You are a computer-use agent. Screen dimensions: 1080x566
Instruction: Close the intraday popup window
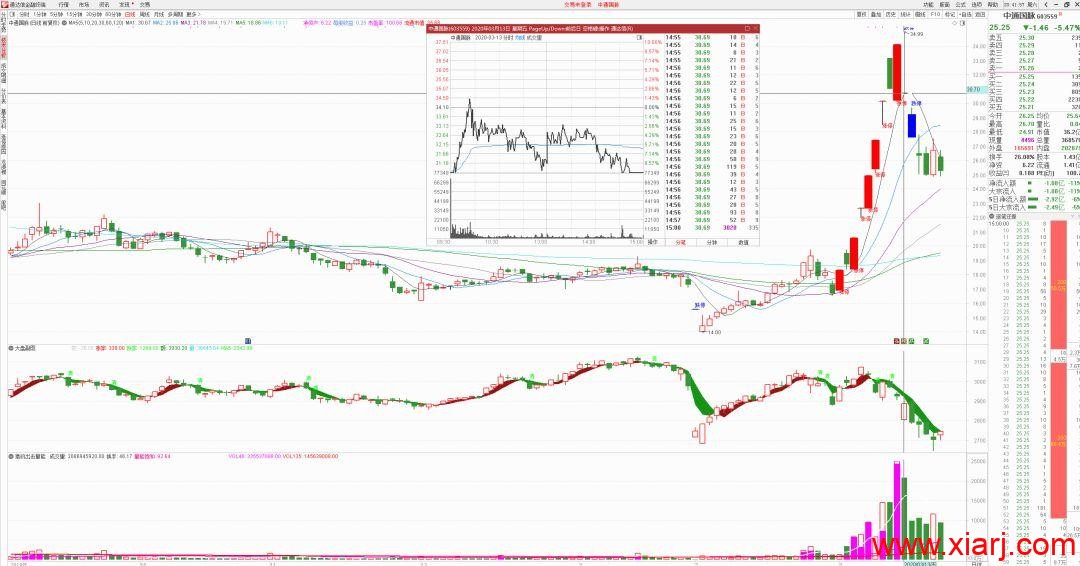[756, 29]
